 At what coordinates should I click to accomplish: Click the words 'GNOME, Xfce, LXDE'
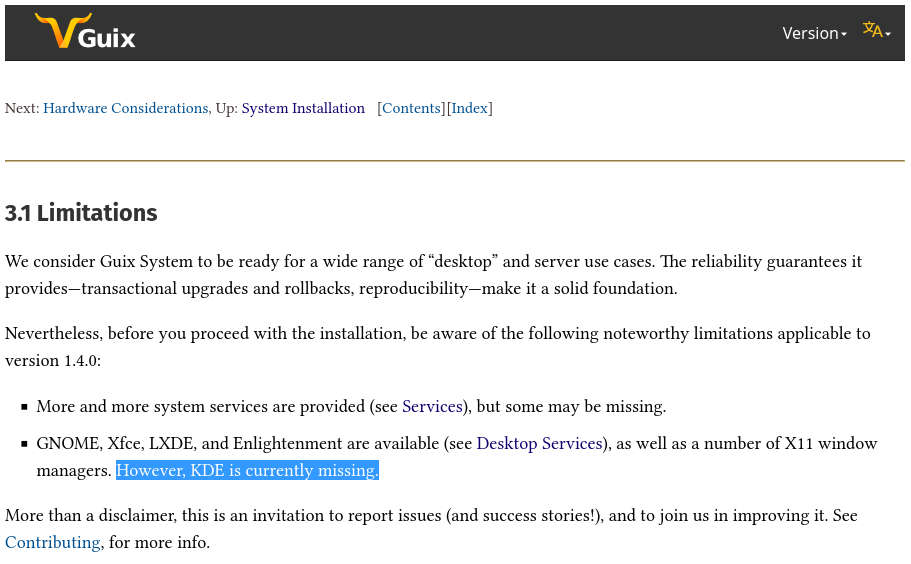coord(115,444)
